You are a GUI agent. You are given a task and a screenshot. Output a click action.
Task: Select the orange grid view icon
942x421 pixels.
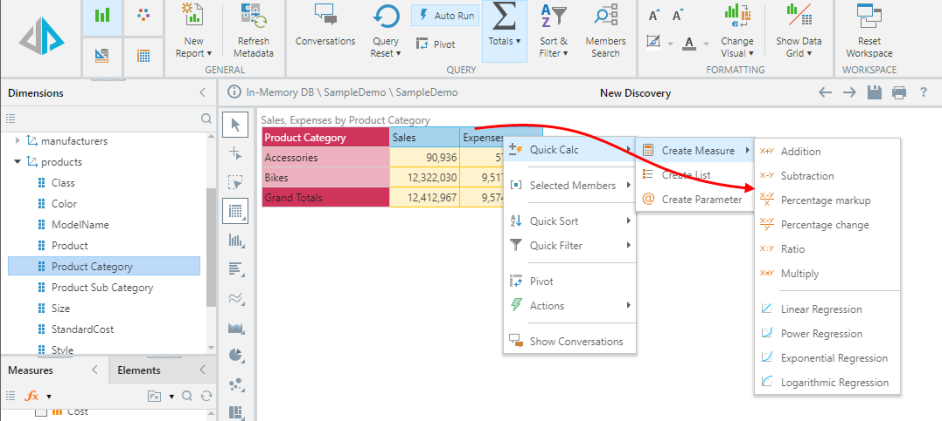pyautogui.click(x=143, y=56)
